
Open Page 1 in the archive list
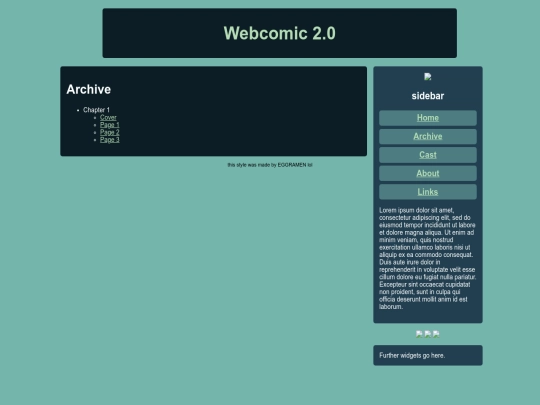coord(110,125)
